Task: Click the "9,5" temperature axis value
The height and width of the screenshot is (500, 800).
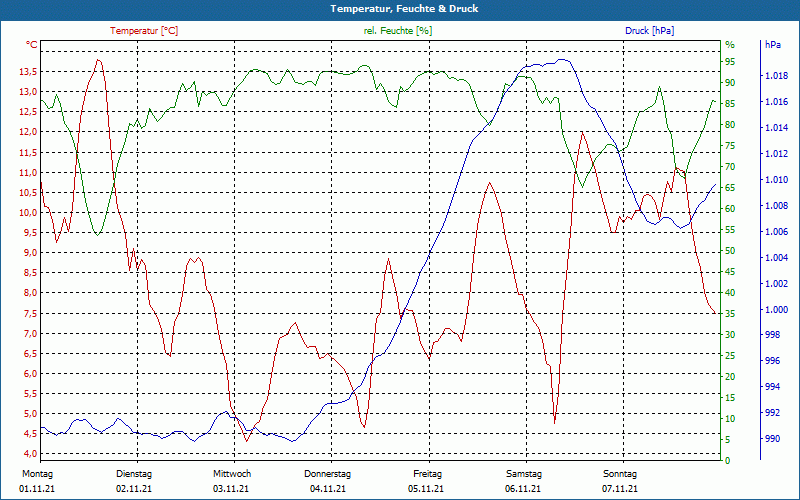Action: (30, 233)
